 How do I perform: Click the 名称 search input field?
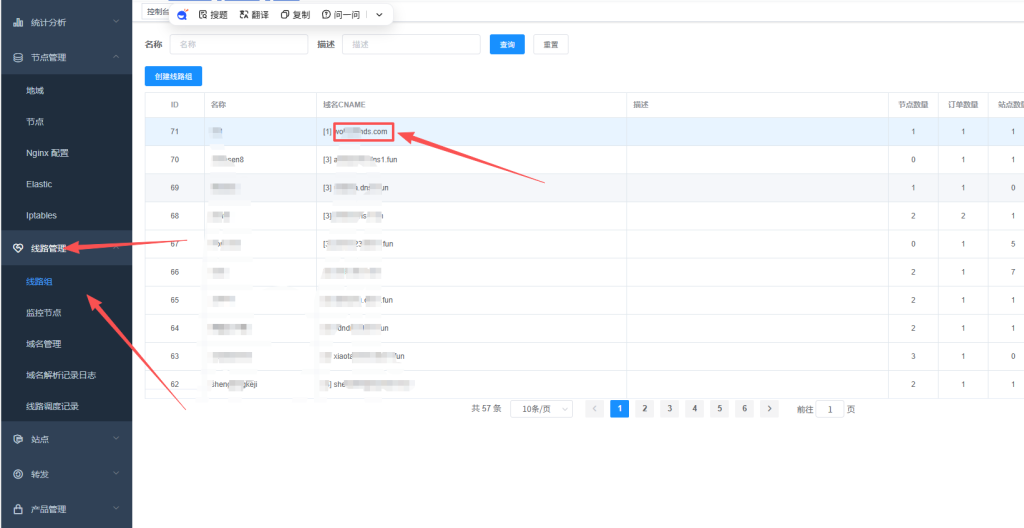coord(238,45)
